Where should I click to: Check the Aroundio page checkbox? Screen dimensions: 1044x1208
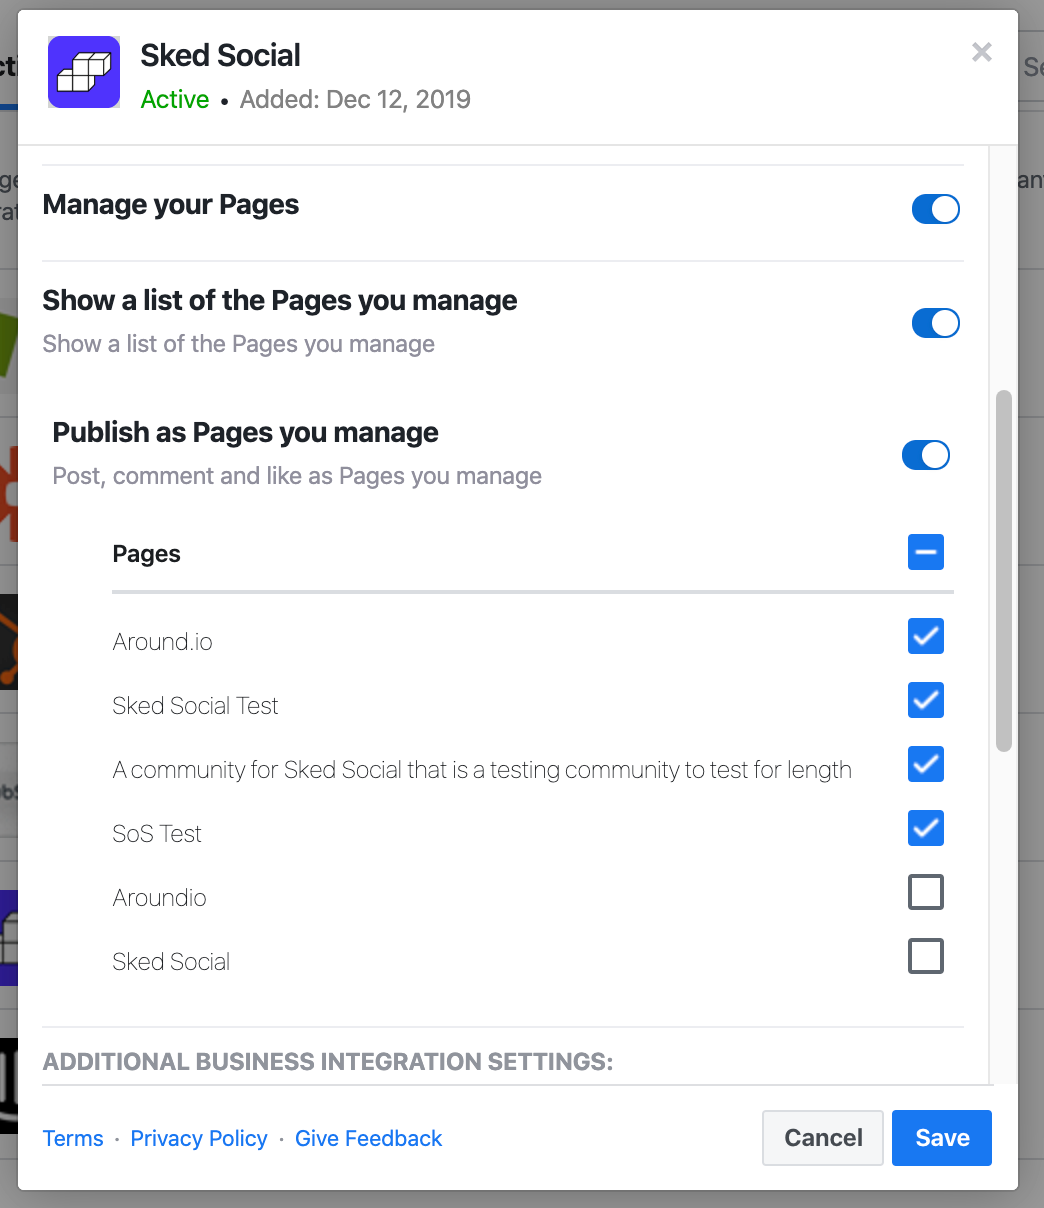point(926,892)
